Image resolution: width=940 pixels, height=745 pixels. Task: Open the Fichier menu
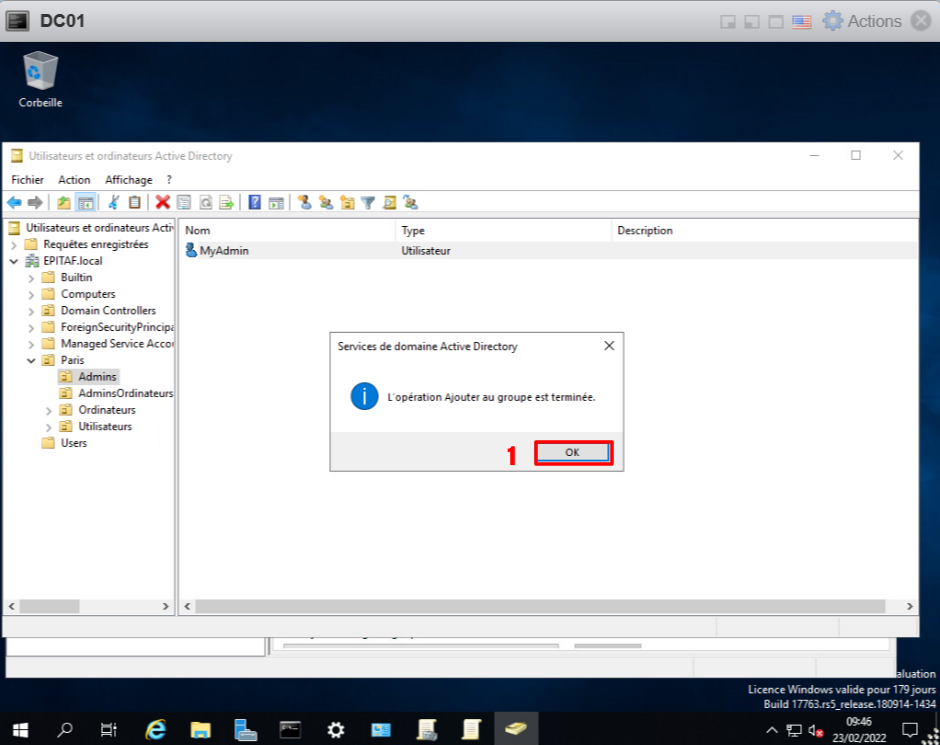[x=27, y=180]
